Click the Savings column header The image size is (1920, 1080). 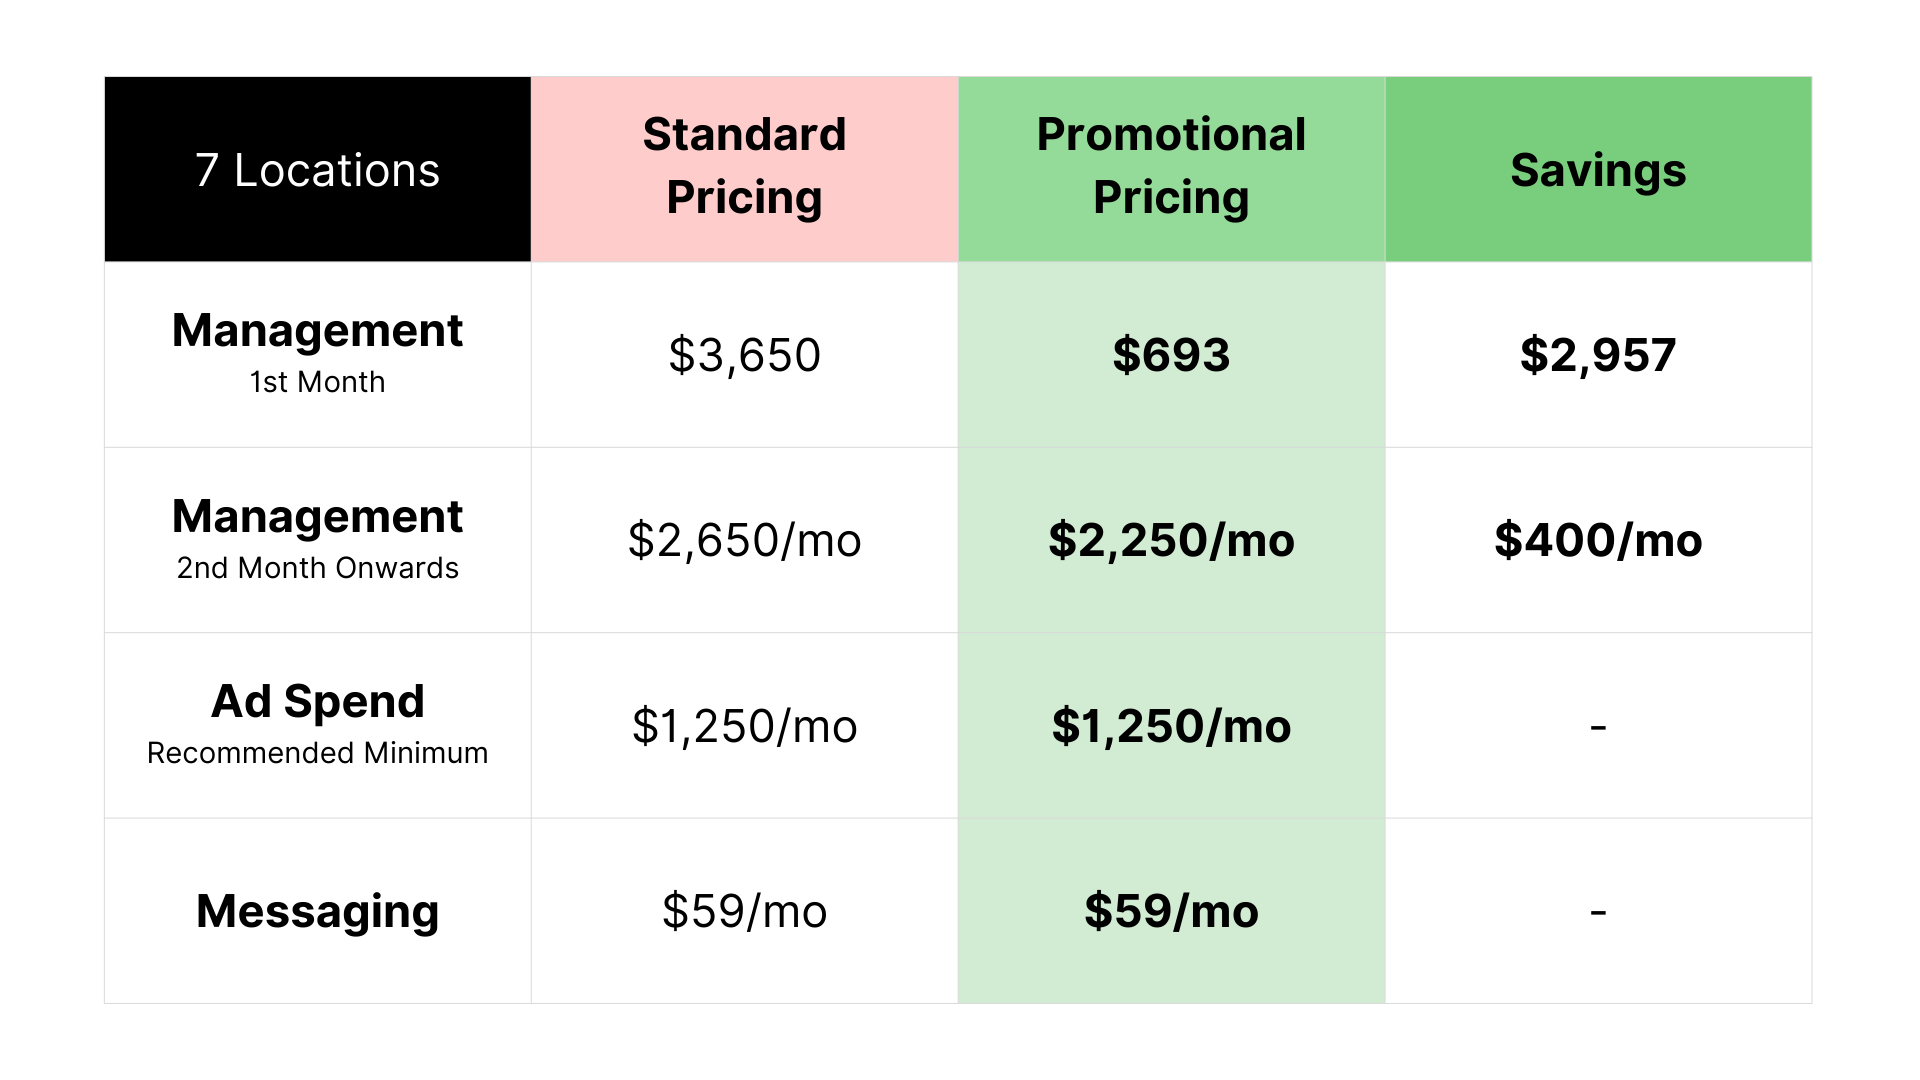click(1598, 169)
